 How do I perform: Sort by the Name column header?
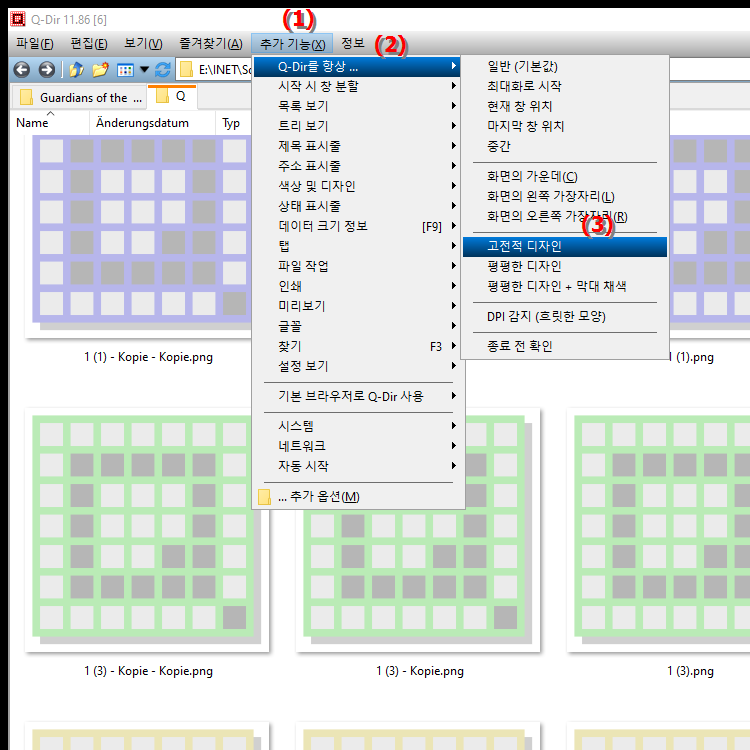point(50,123)
